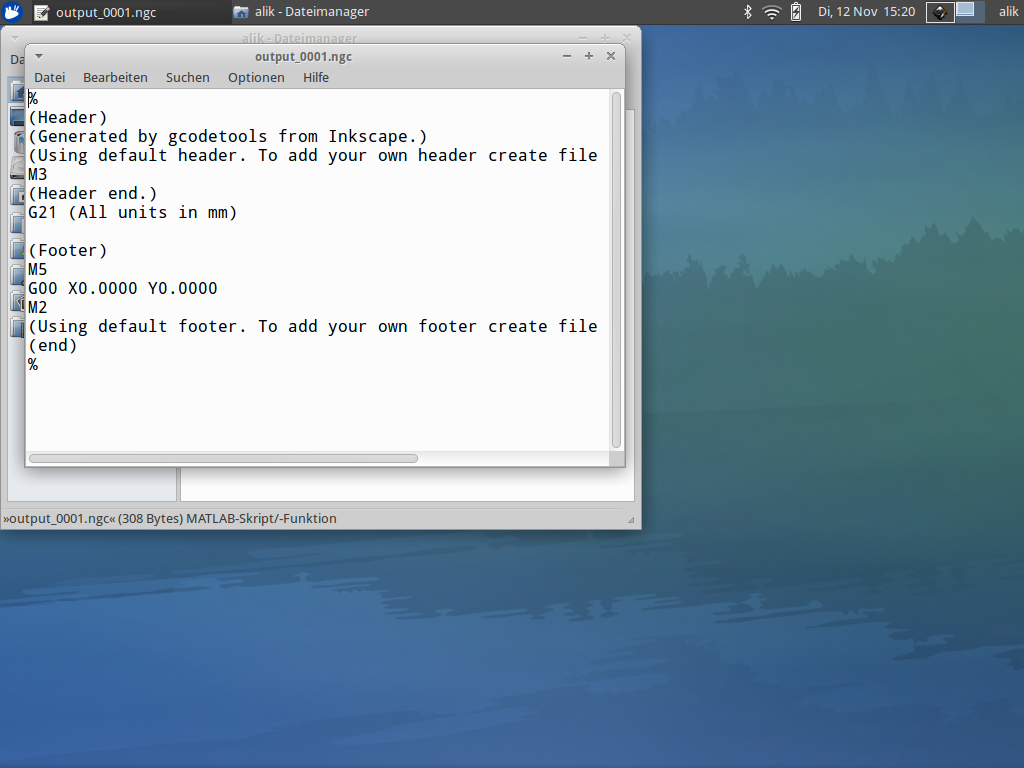The width and height of the screenshot is (1024, 768).
Task: Open the clock showing Di, 12 Nov 15:20
Action: point(866,12)
